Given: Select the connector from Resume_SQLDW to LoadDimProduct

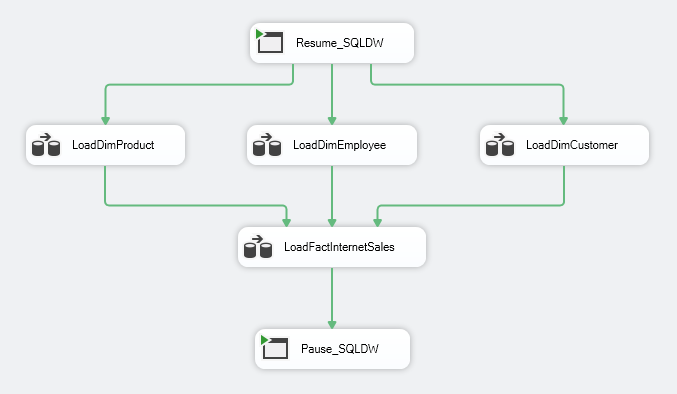Looking at the screenshot, I should (x=199, y=85).
